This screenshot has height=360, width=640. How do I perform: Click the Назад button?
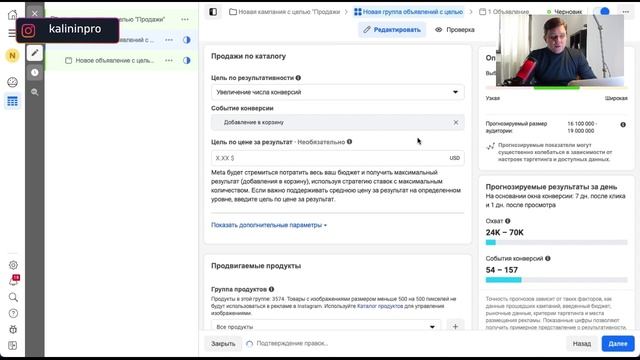click(582, 344)
